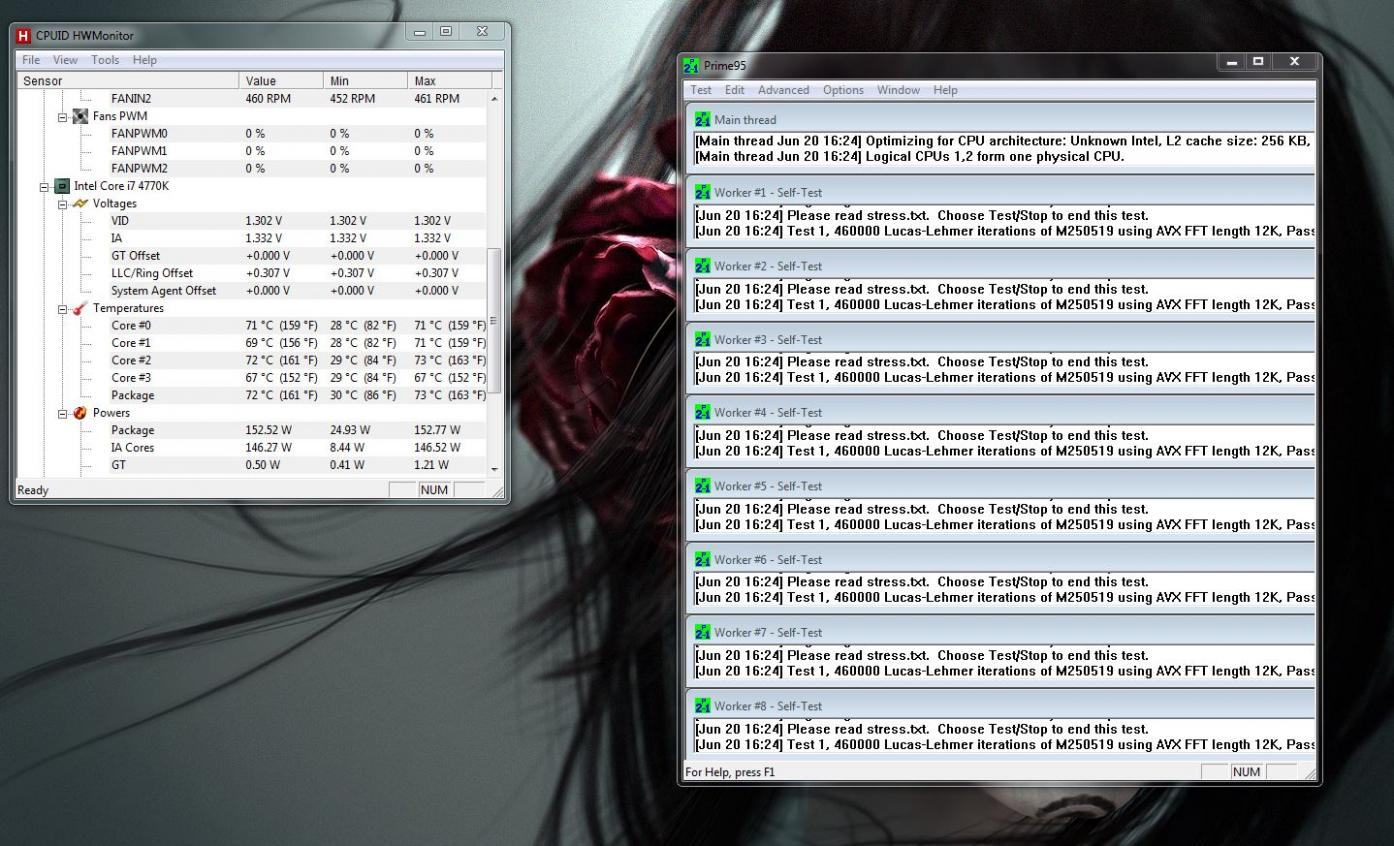Click the HWMonitor app icon in title bar
1394x846 pixels.
pyautogui.click(x=24, y=36)
